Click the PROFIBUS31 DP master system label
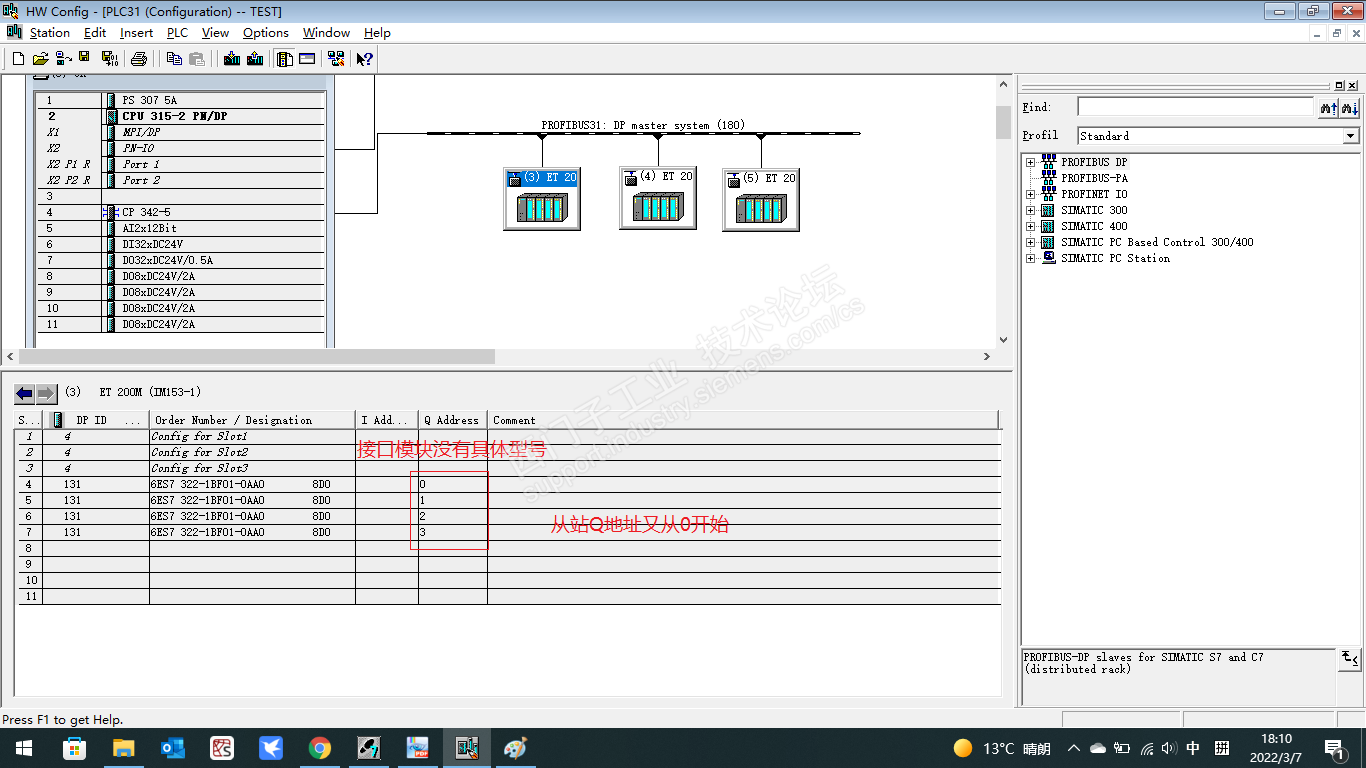This screenshot has height=768, width=1366. (643, 126)
